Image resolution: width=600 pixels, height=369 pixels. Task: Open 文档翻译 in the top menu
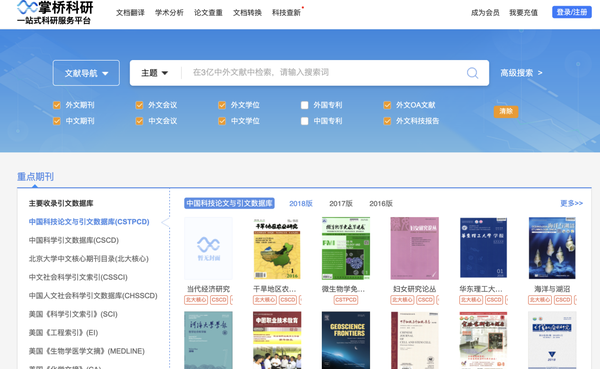pos(130,13)
